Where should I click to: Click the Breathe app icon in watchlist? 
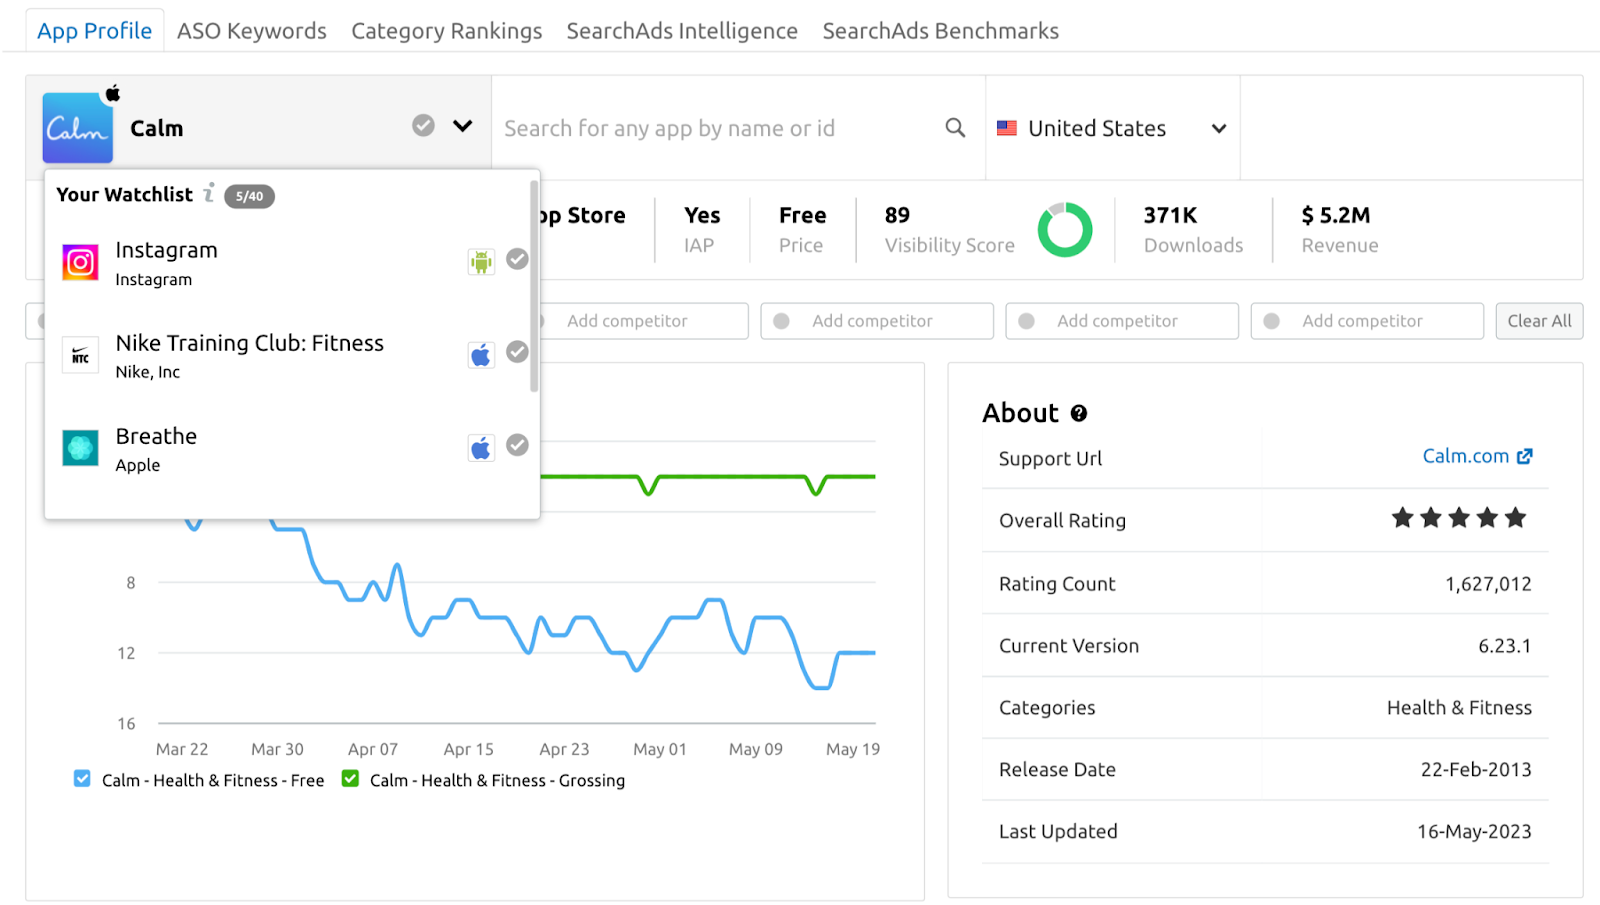(x=80, y=448)
